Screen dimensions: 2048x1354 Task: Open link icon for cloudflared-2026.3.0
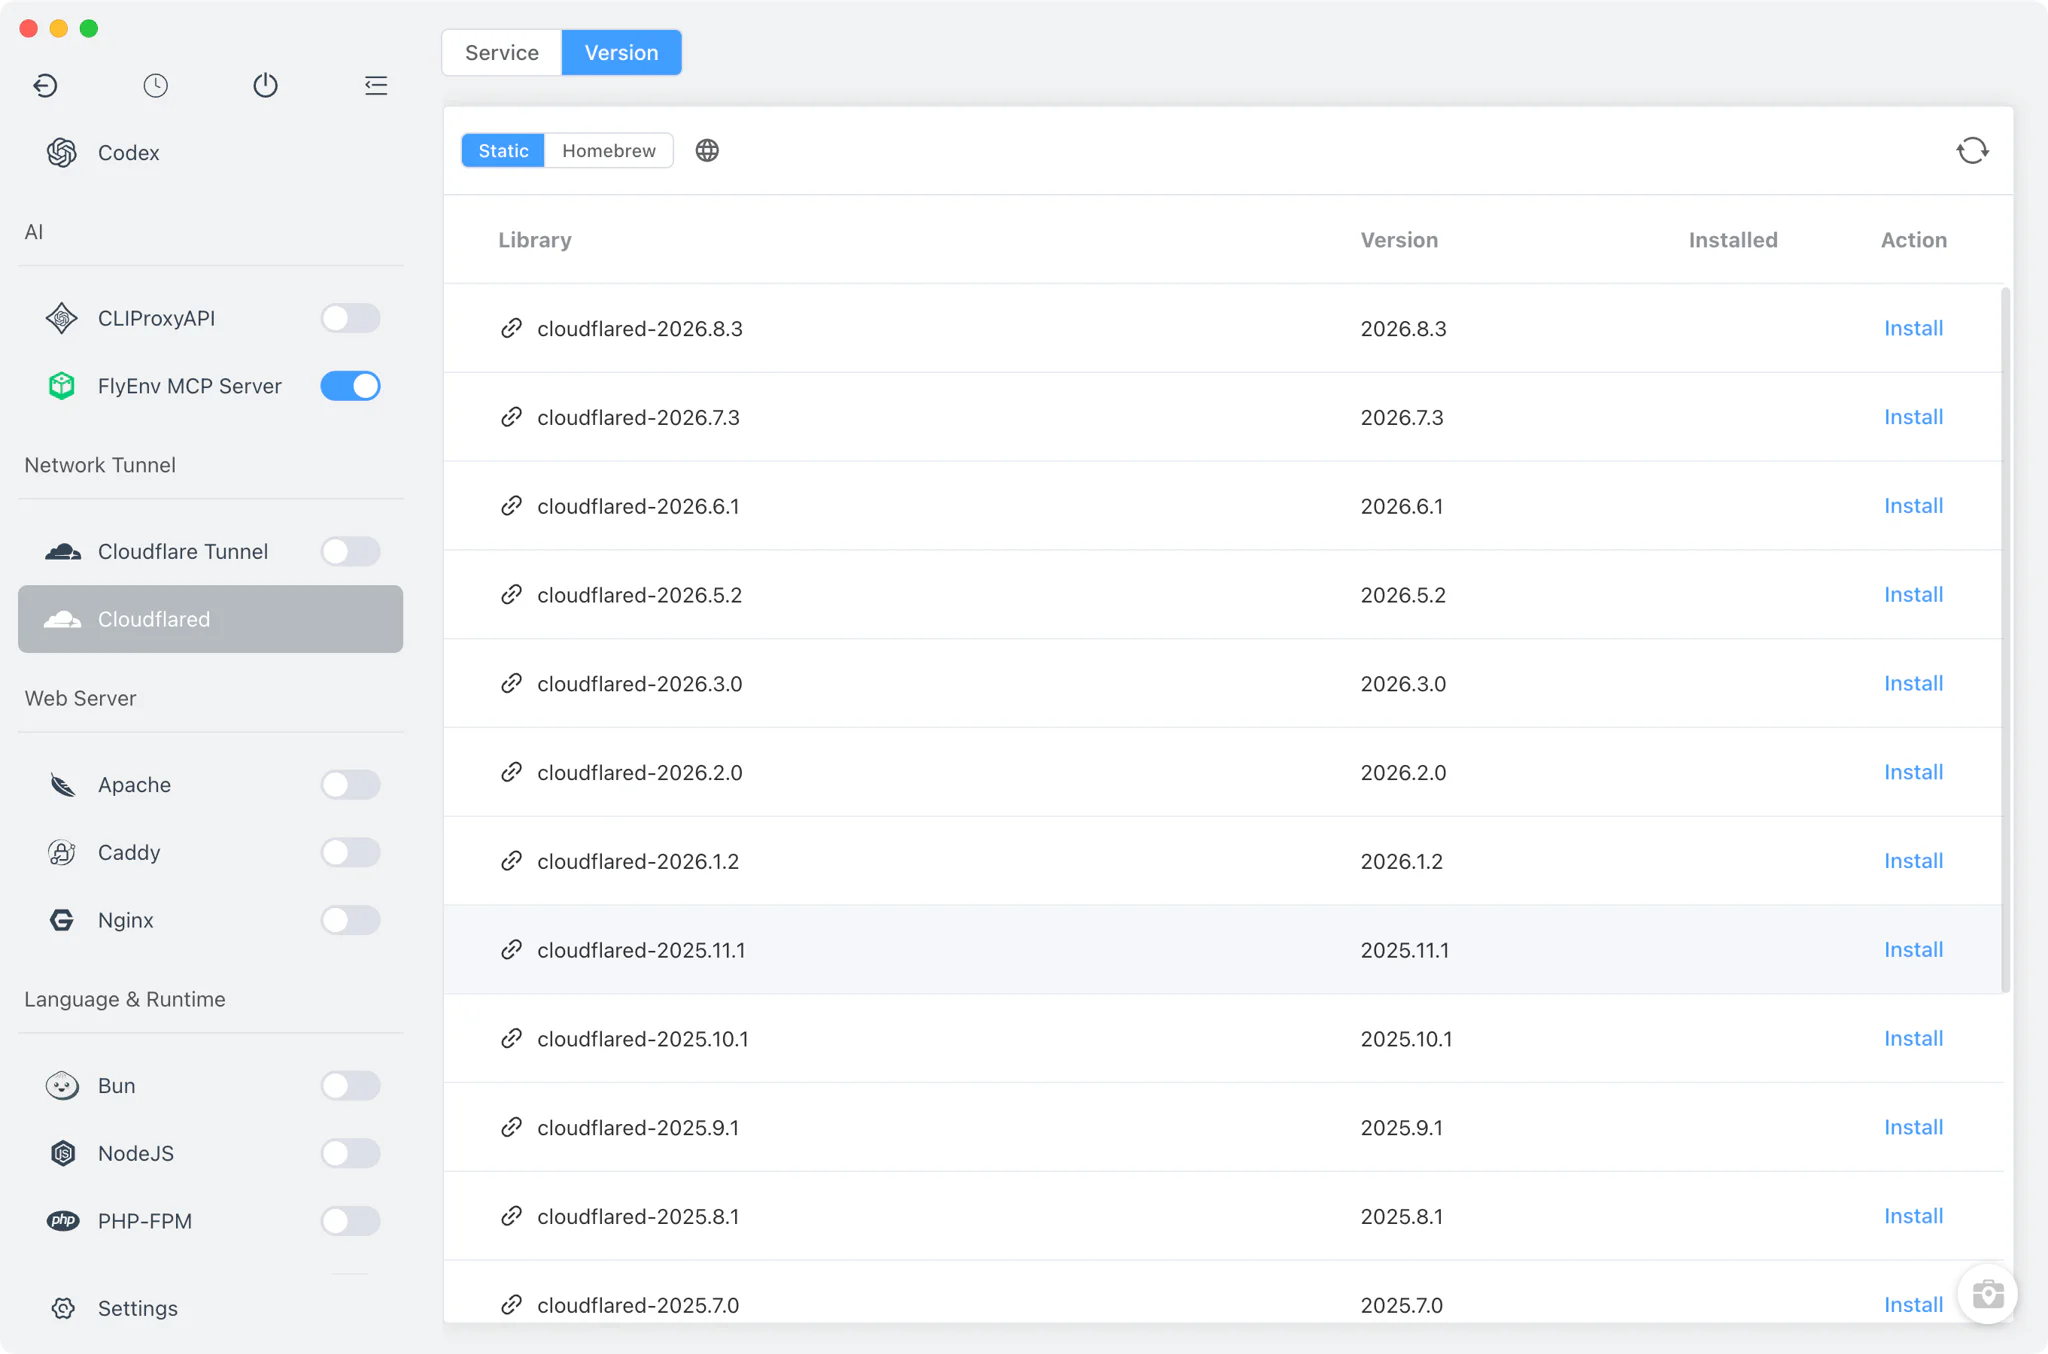[x=512, y=684]
